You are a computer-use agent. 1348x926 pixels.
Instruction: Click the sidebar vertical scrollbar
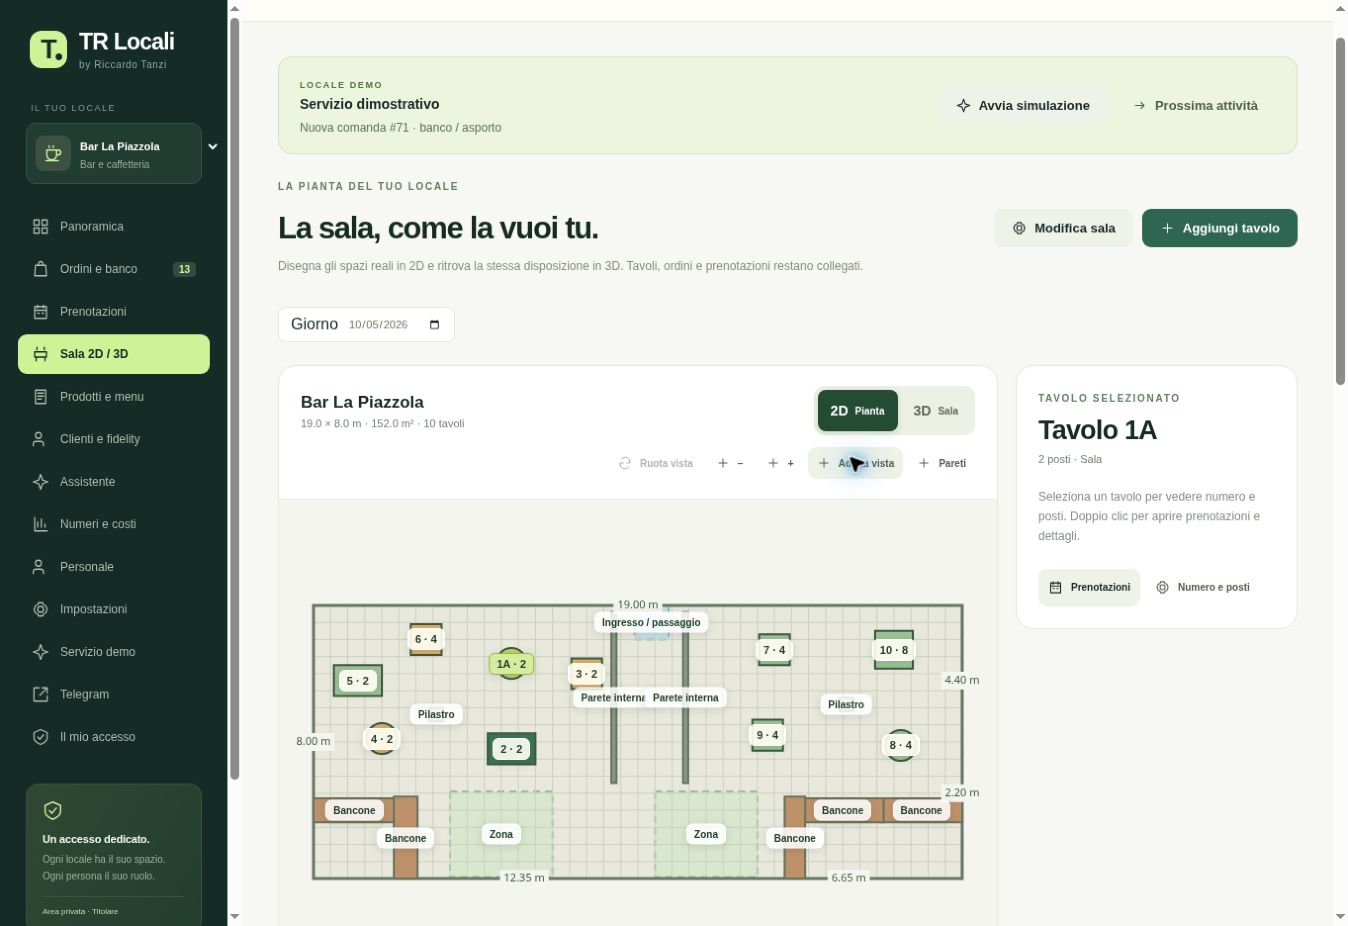(235, 397)
